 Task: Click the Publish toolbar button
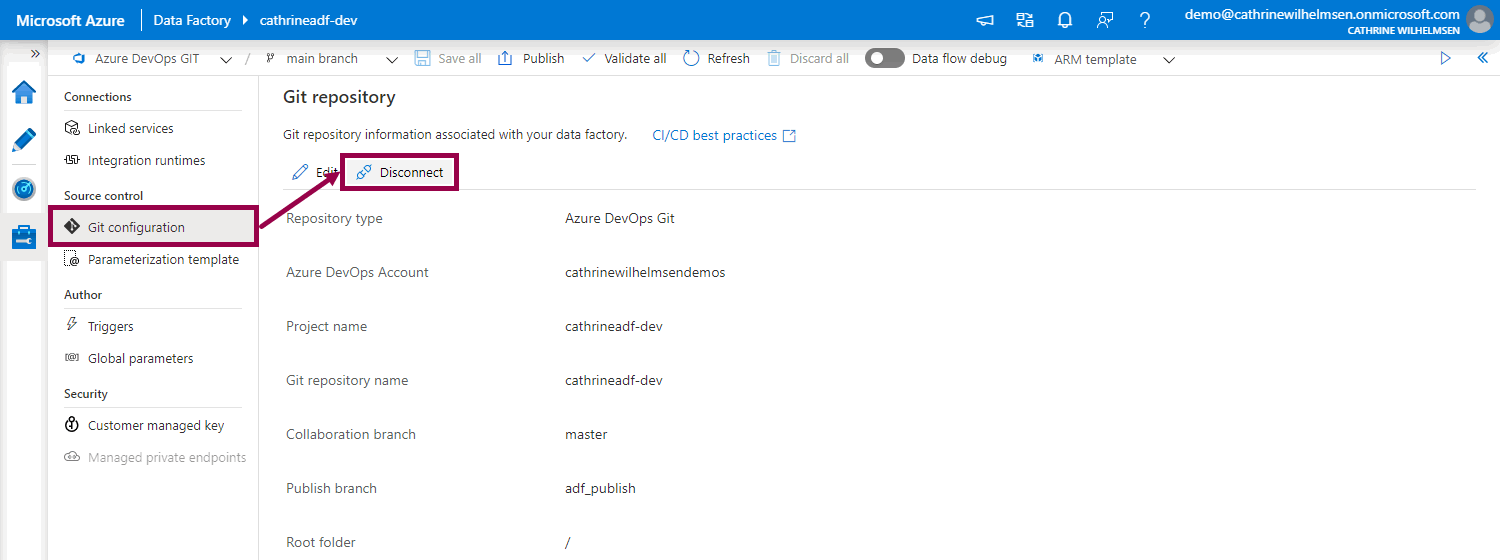coord(531,59)
